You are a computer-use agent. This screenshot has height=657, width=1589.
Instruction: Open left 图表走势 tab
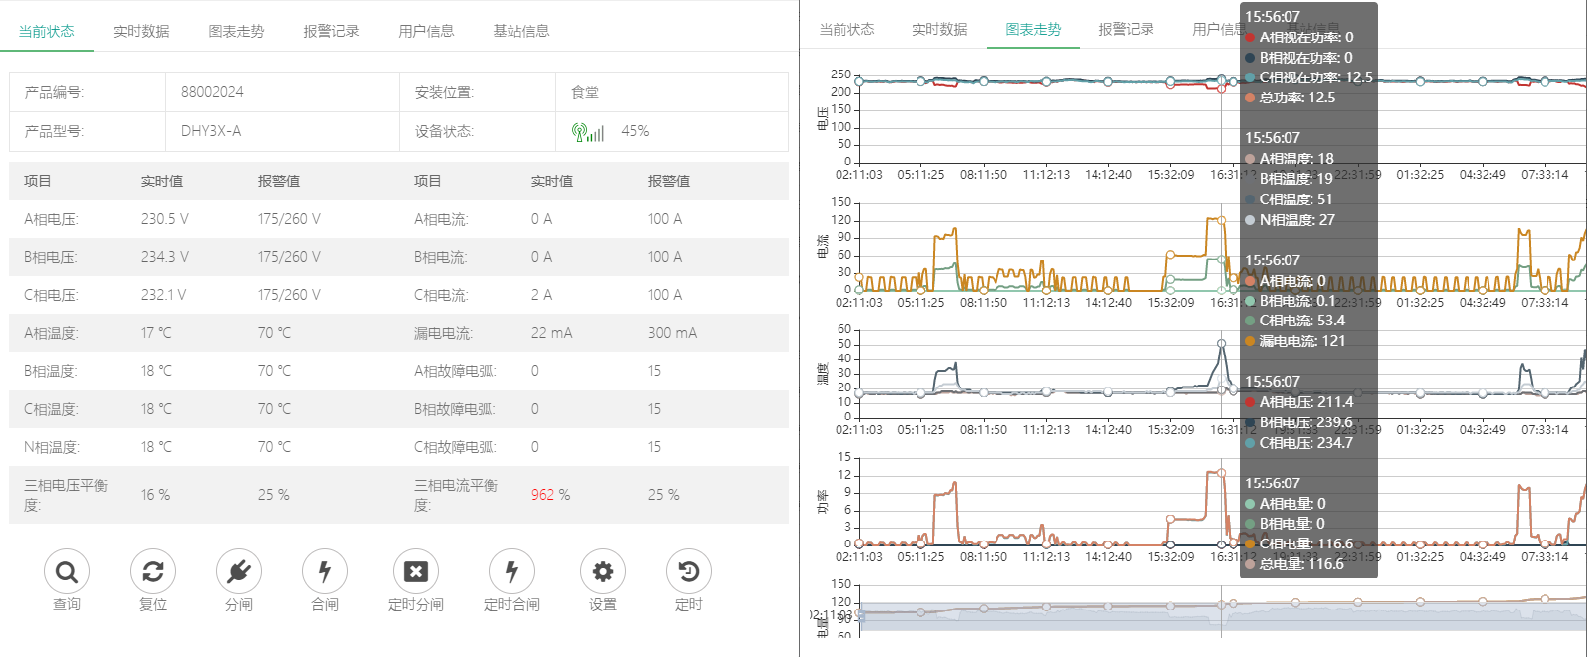point(236,31)
